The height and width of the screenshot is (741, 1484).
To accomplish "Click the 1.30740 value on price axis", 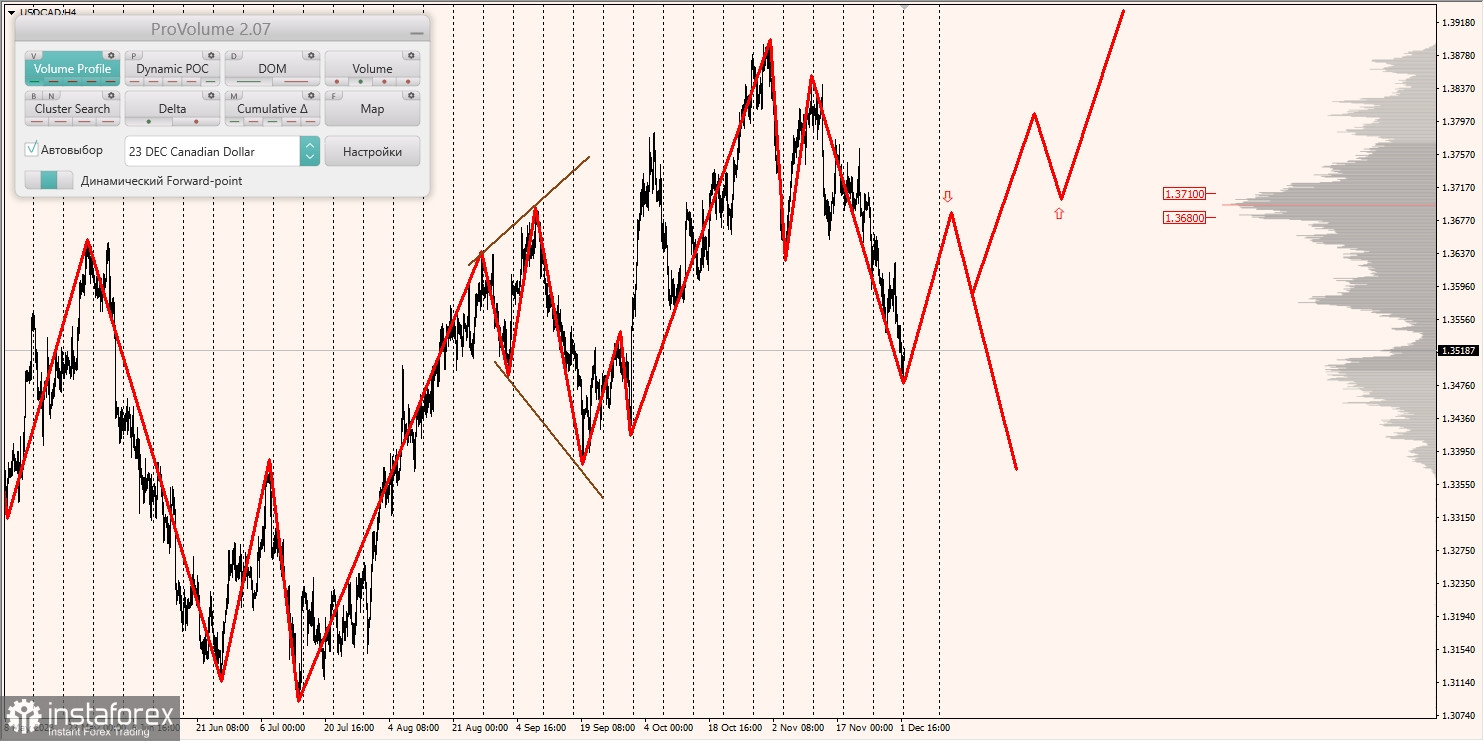I will point(1460,716).
